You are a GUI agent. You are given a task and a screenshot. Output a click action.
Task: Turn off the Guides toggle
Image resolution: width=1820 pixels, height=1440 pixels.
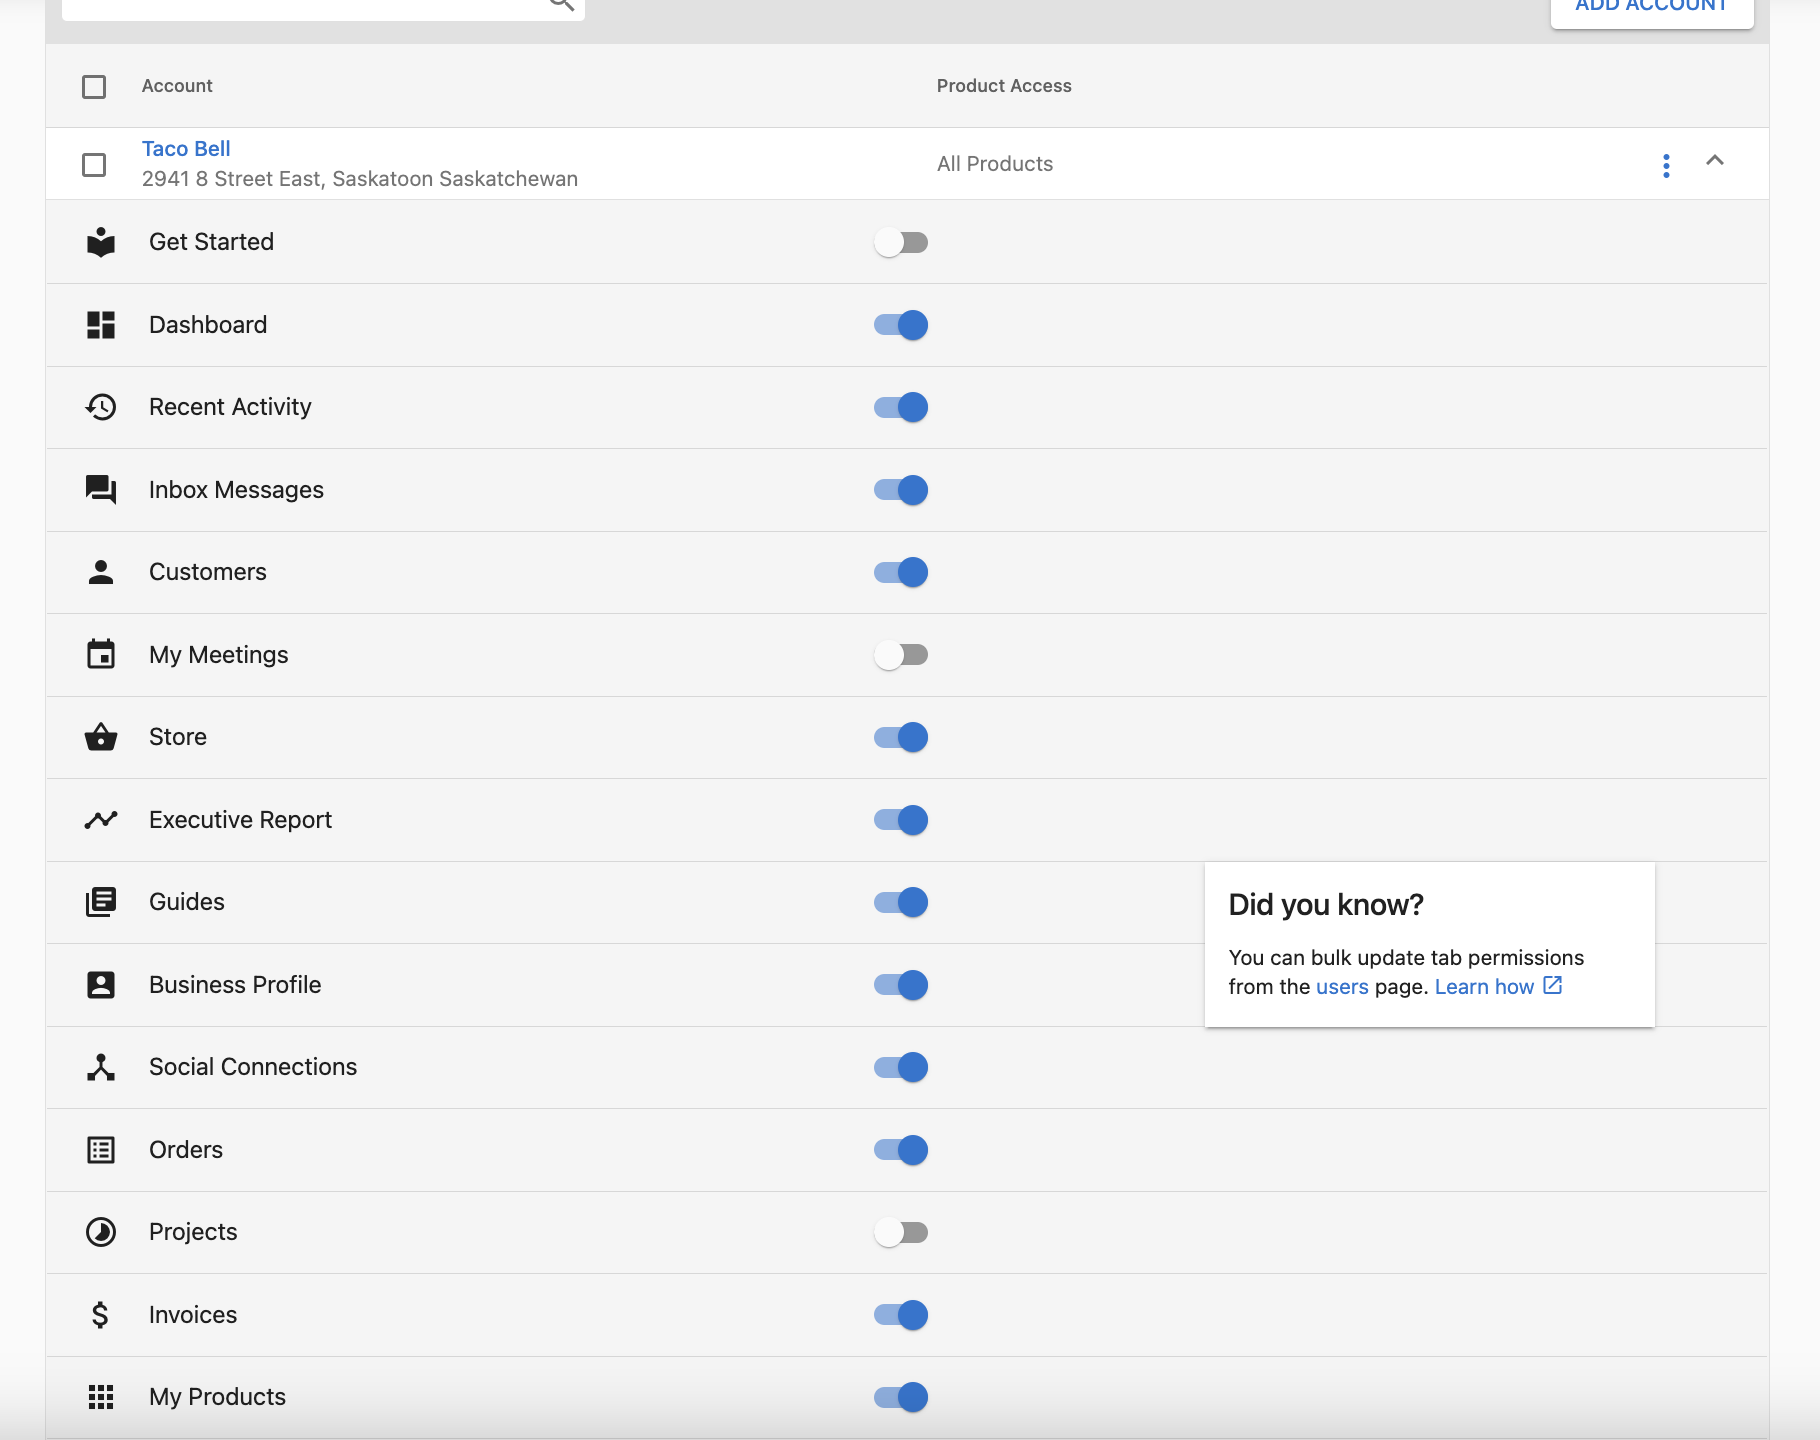point(901,902)
